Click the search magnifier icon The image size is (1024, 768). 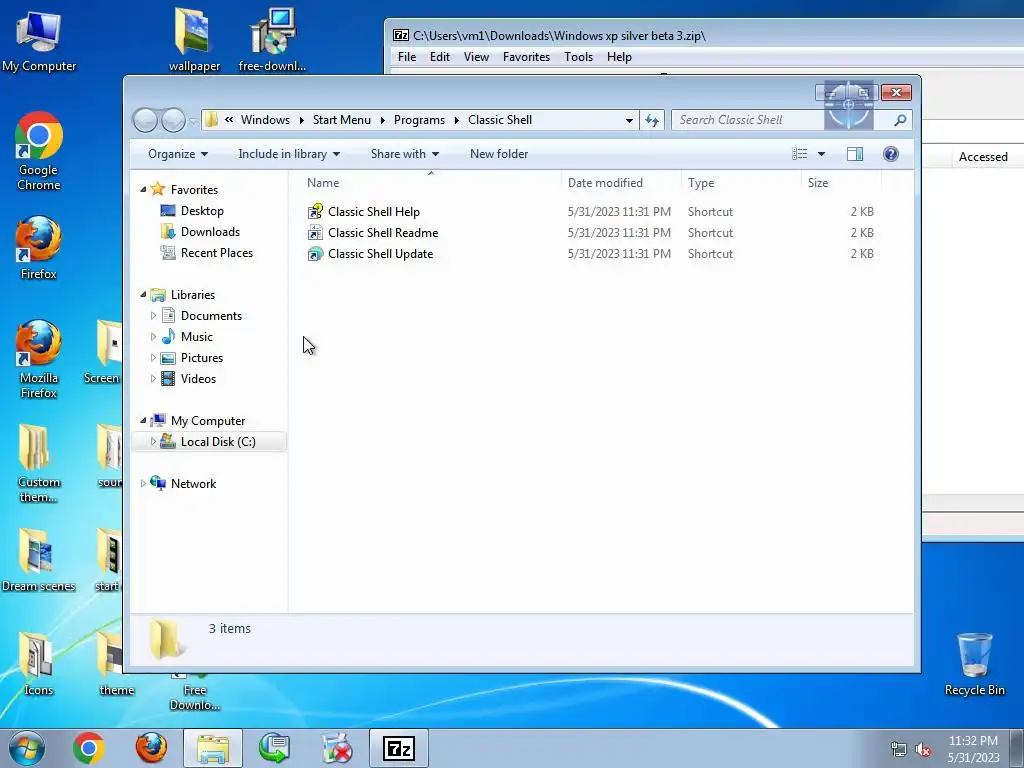[x=900, y=120]
